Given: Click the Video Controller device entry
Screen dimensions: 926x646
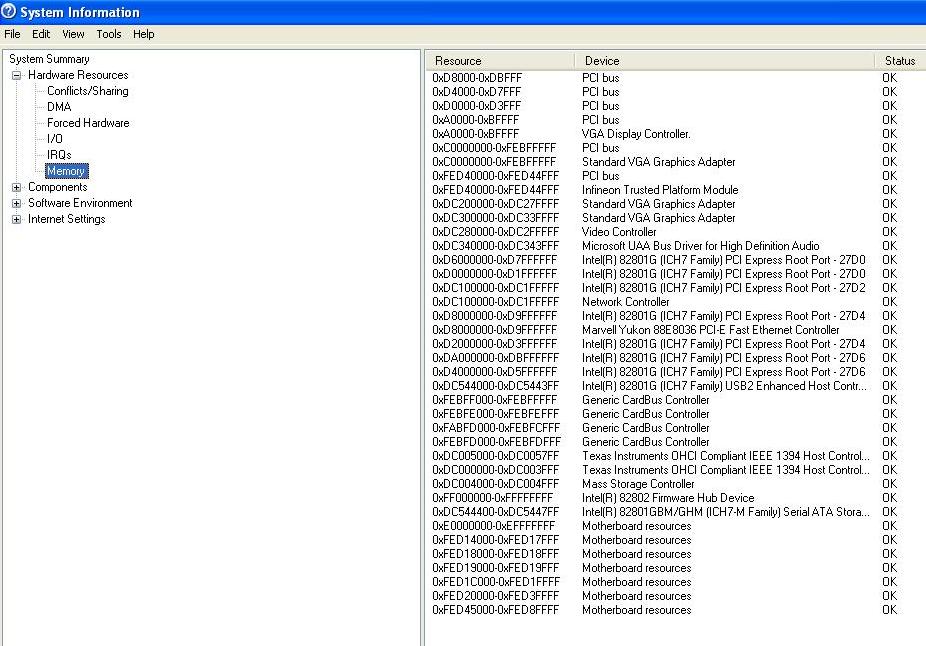Looking at the screenshot, I should tap(619, 232).
